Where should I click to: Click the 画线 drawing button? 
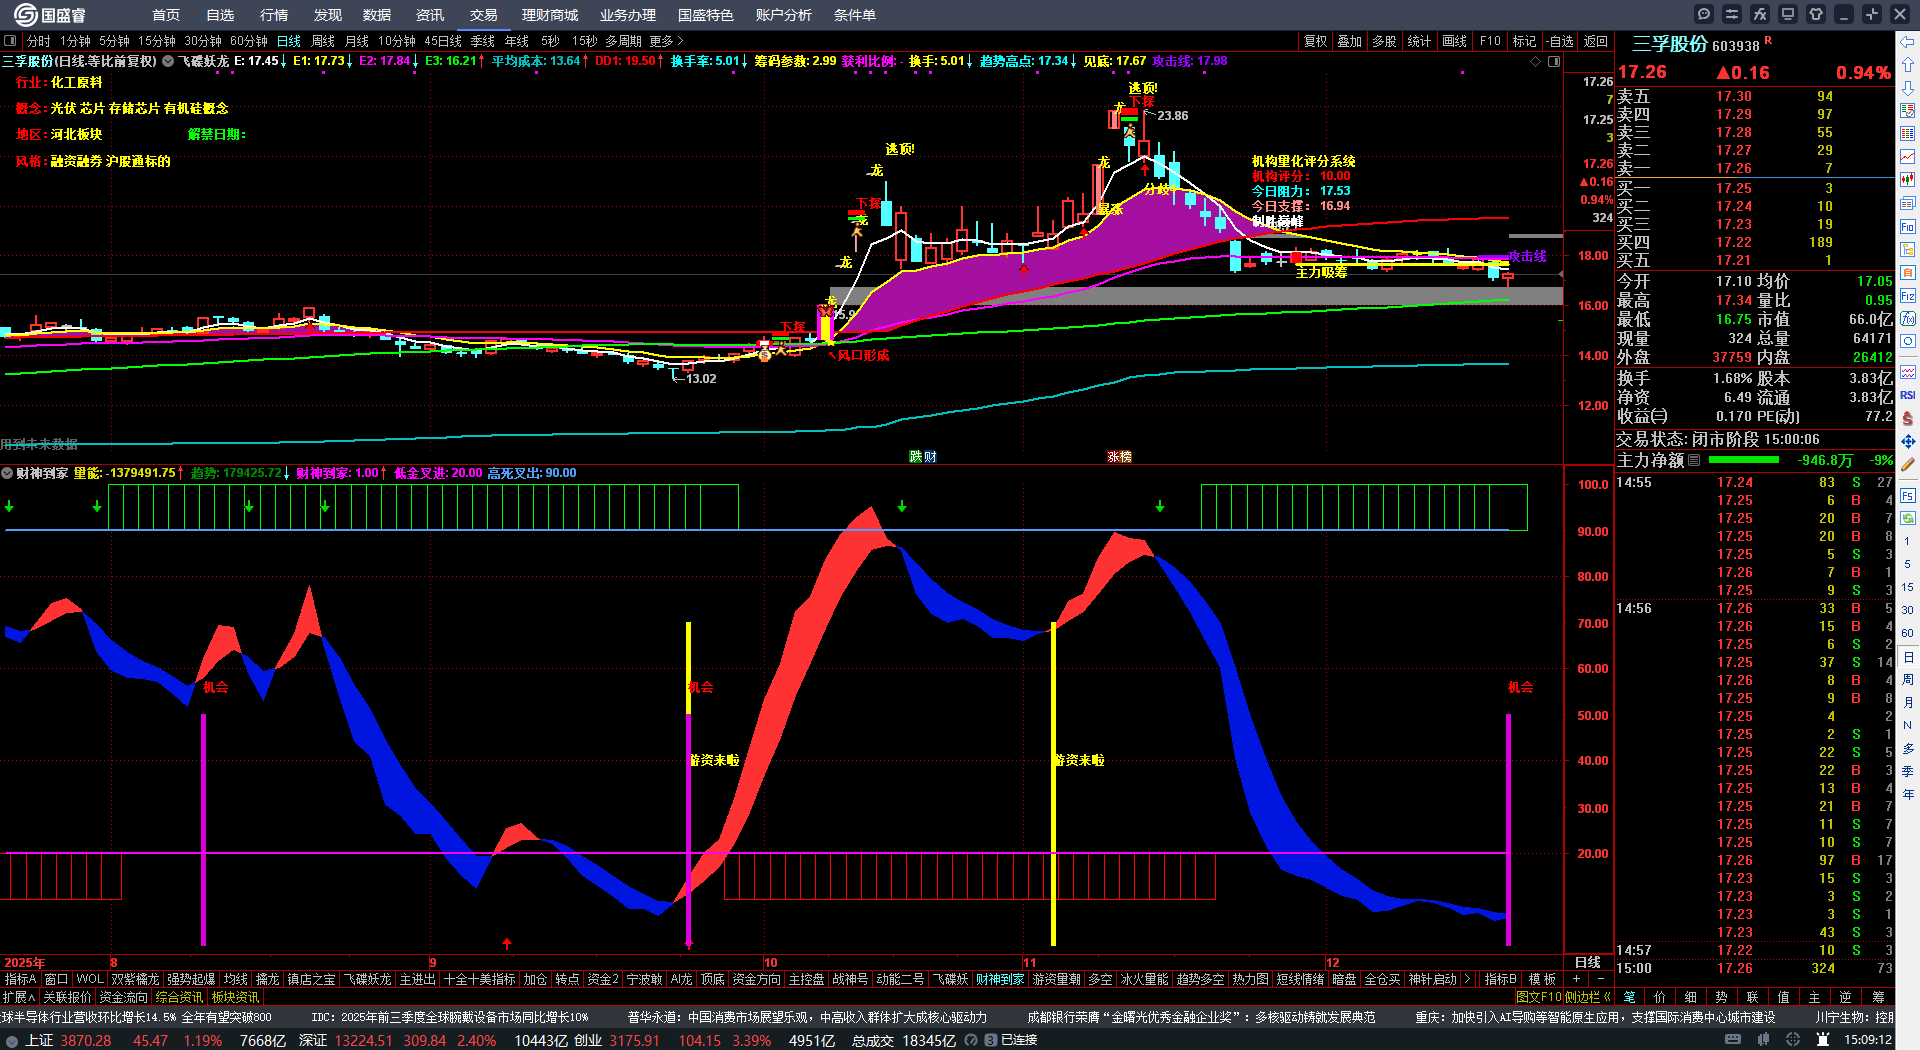[x=1455, y=41]
